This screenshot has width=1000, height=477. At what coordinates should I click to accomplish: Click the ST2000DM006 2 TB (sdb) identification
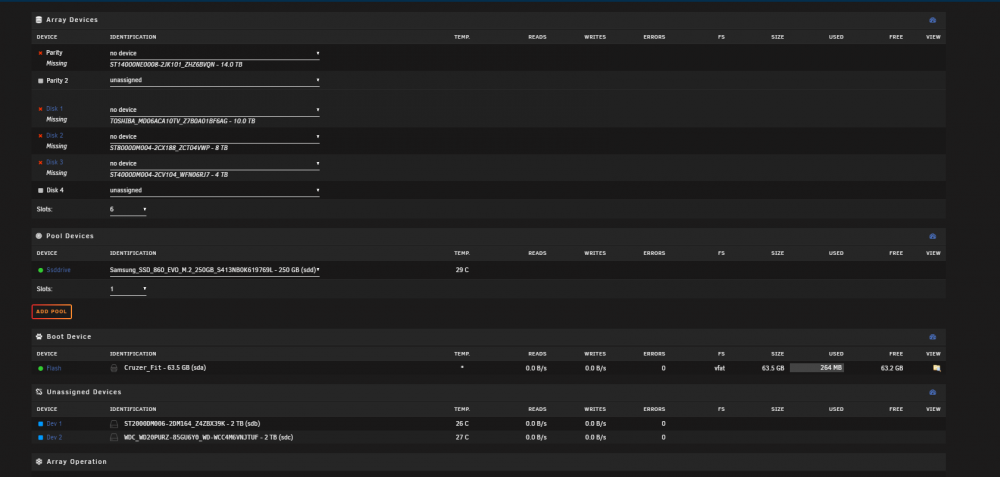(192, 423)
